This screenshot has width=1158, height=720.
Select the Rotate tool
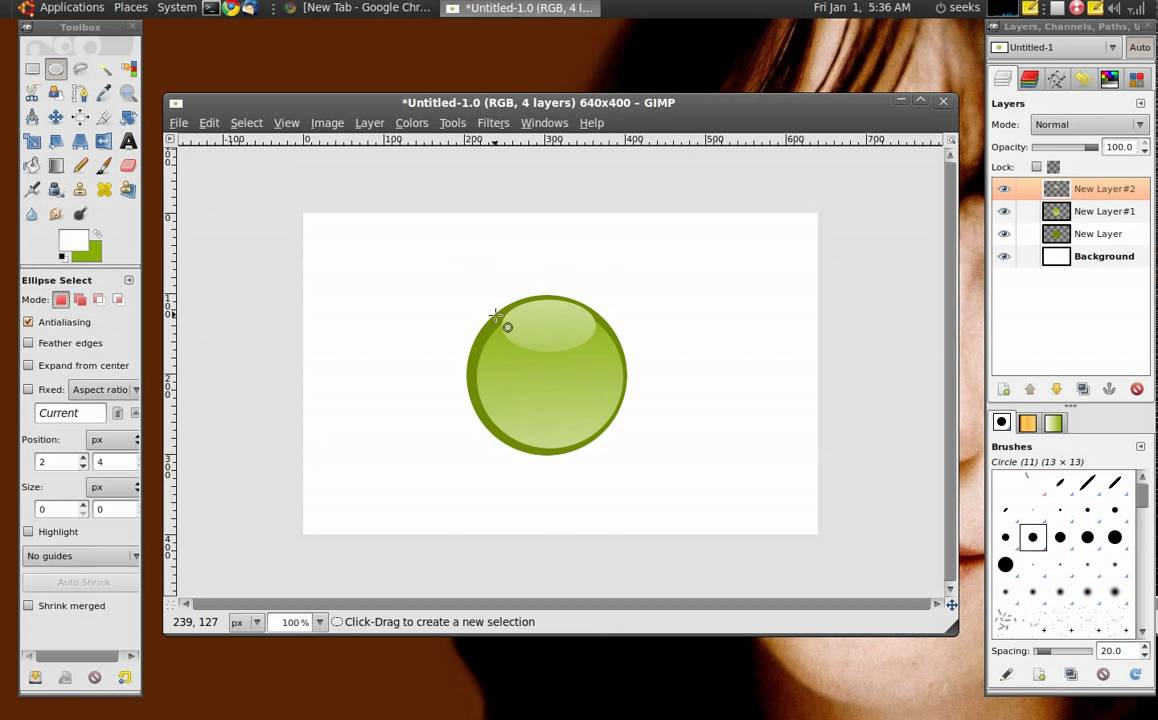129,117
